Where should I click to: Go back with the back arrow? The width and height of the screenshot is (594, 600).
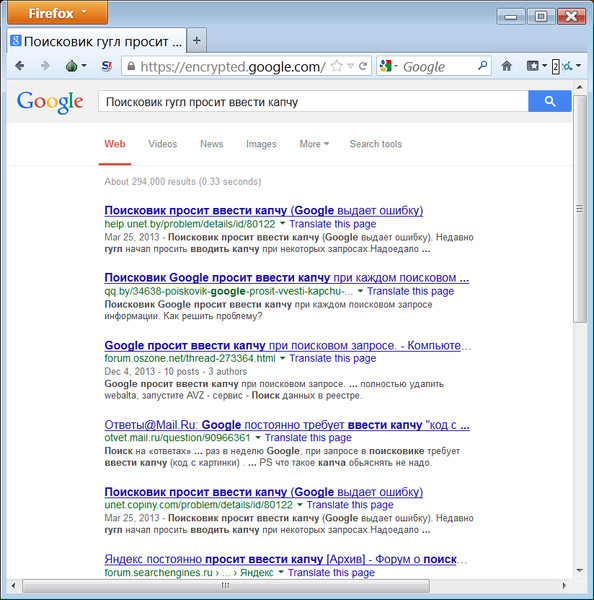pos(20,66)
